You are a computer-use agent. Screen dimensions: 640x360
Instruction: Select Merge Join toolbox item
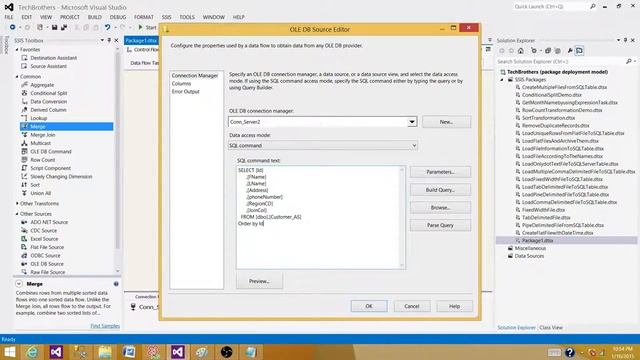pos(42,135)
